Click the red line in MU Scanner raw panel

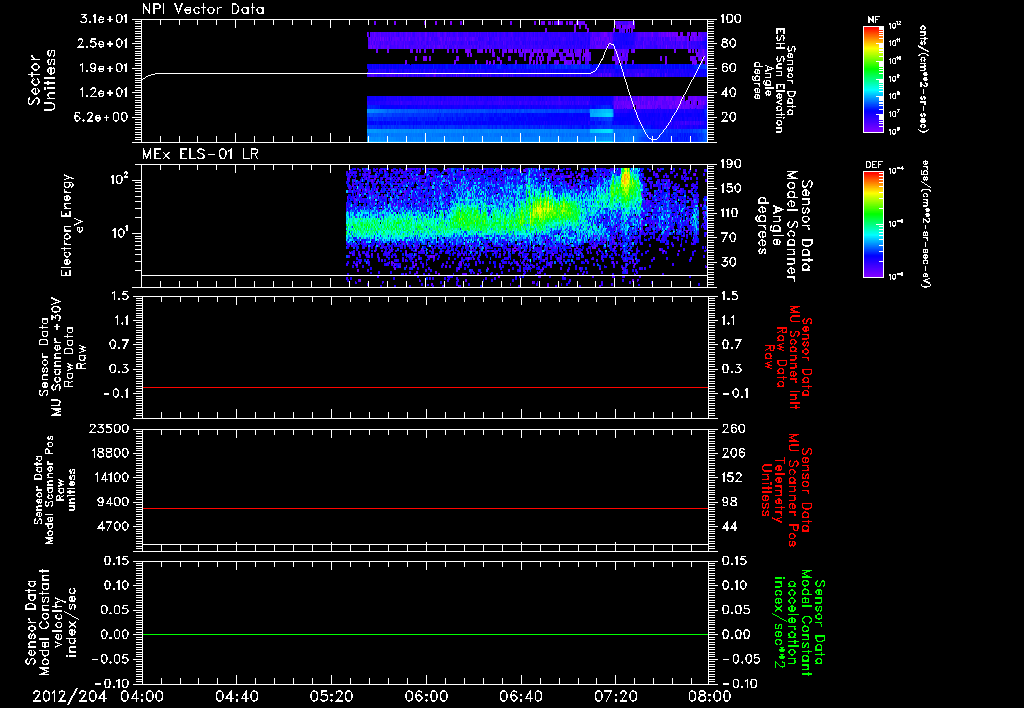pyautogui.click(x=424, y=387)
